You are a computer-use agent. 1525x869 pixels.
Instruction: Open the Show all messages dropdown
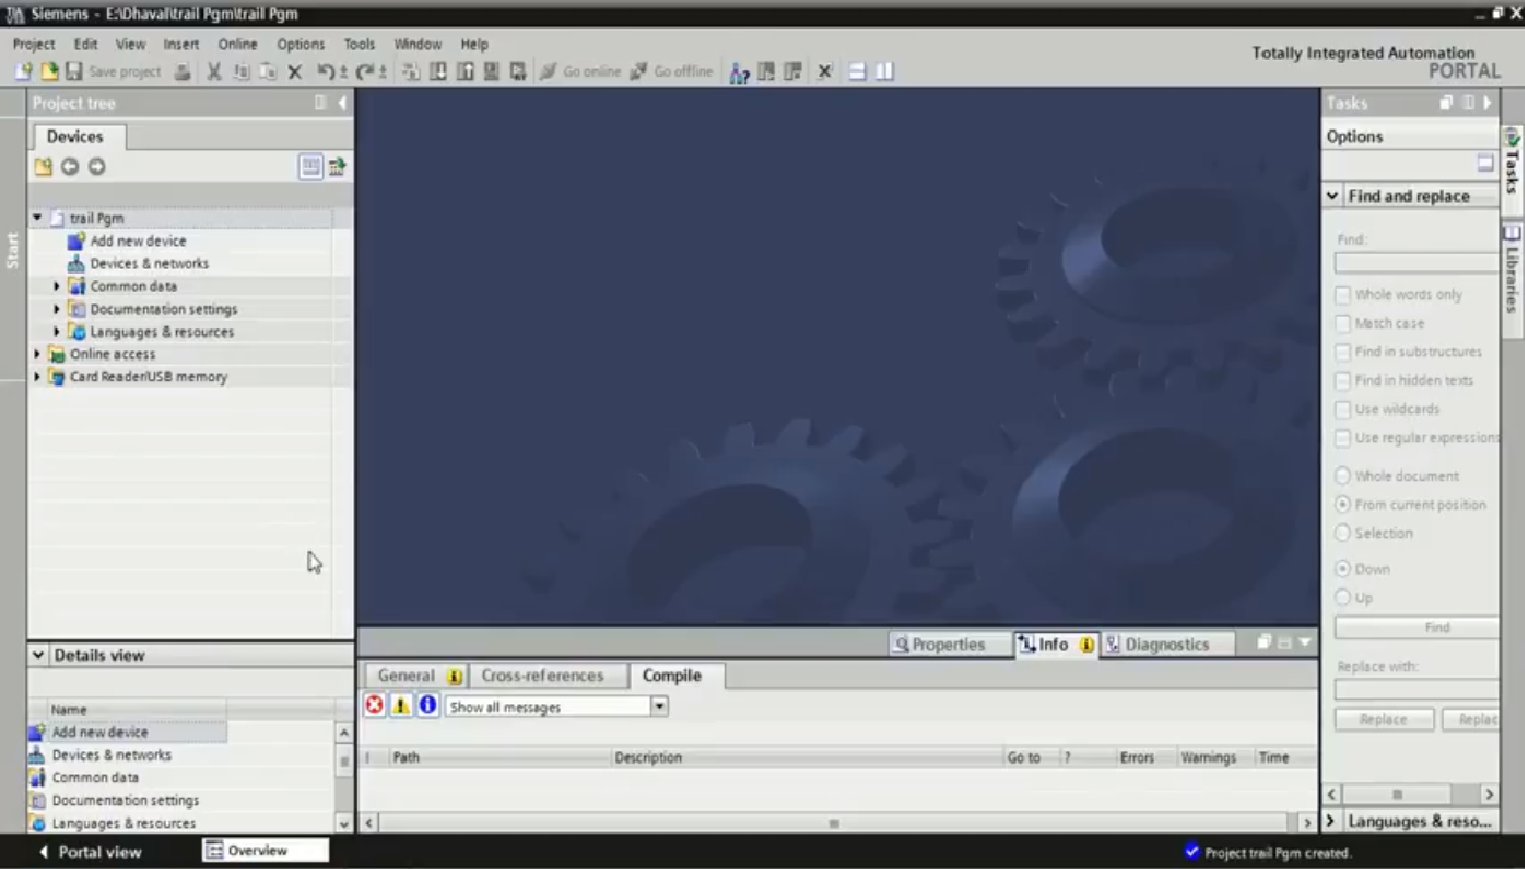point(659,706)
